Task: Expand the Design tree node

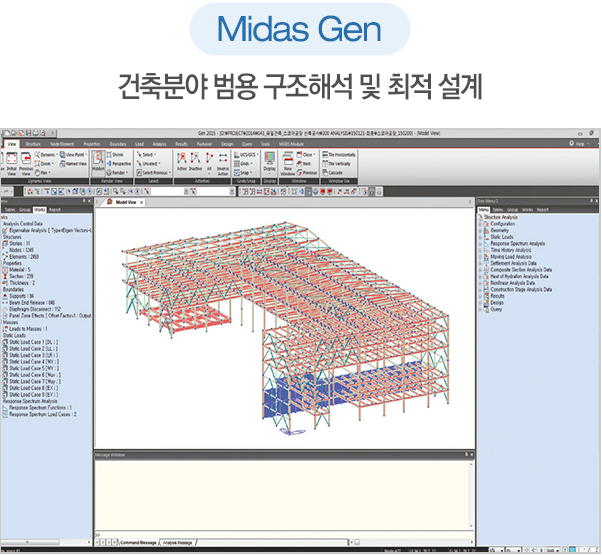Action: tap(480, 303)
